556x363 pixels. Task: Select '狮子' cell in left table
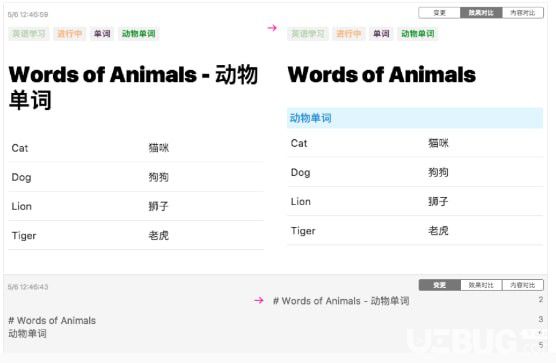tap(159, 206)
